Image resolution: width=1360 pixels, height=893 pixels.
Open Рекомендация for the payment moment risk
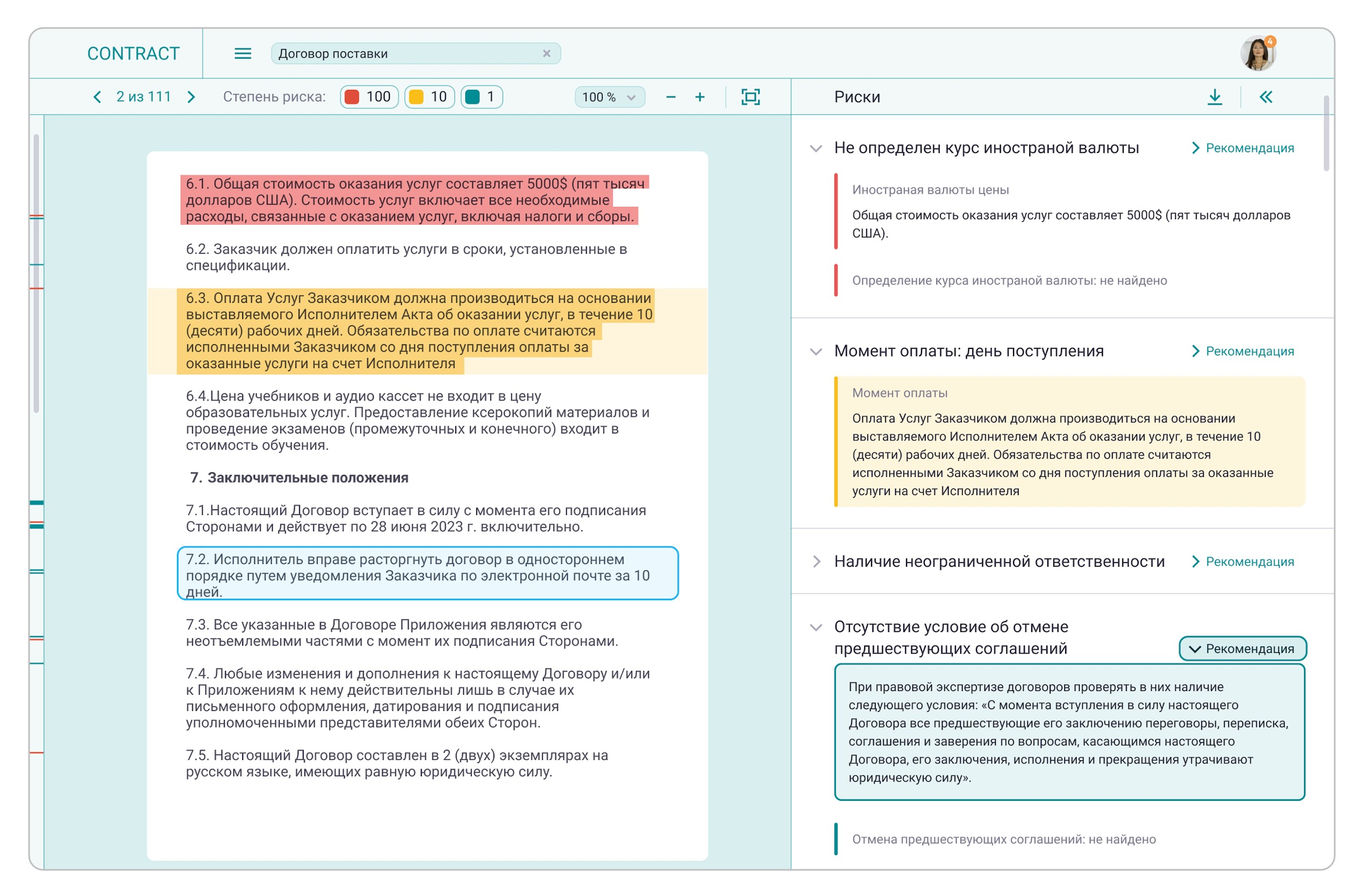[x=1243, y=351]
